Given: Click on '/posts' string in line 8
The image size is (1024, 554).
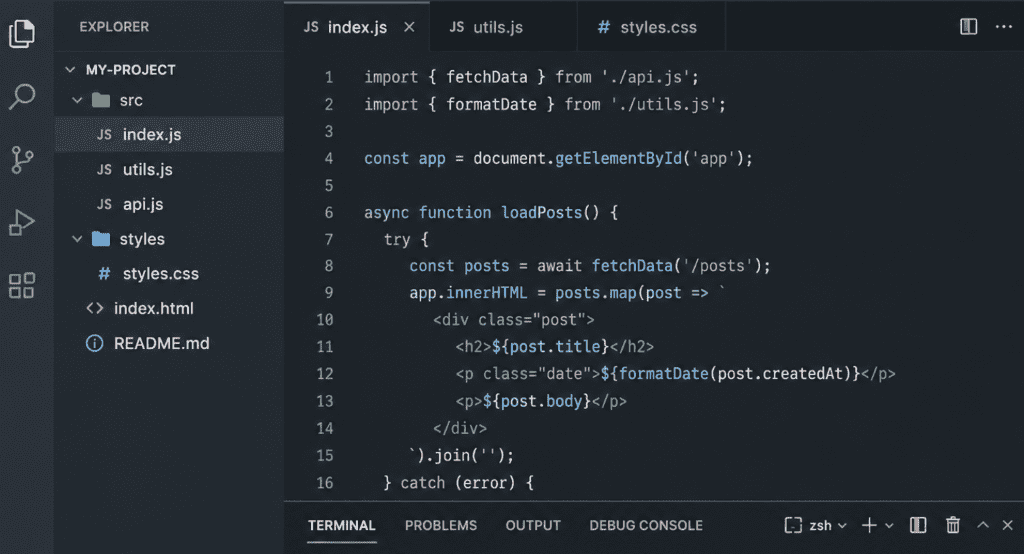Looking at the screenshot, I should (717, 266).
